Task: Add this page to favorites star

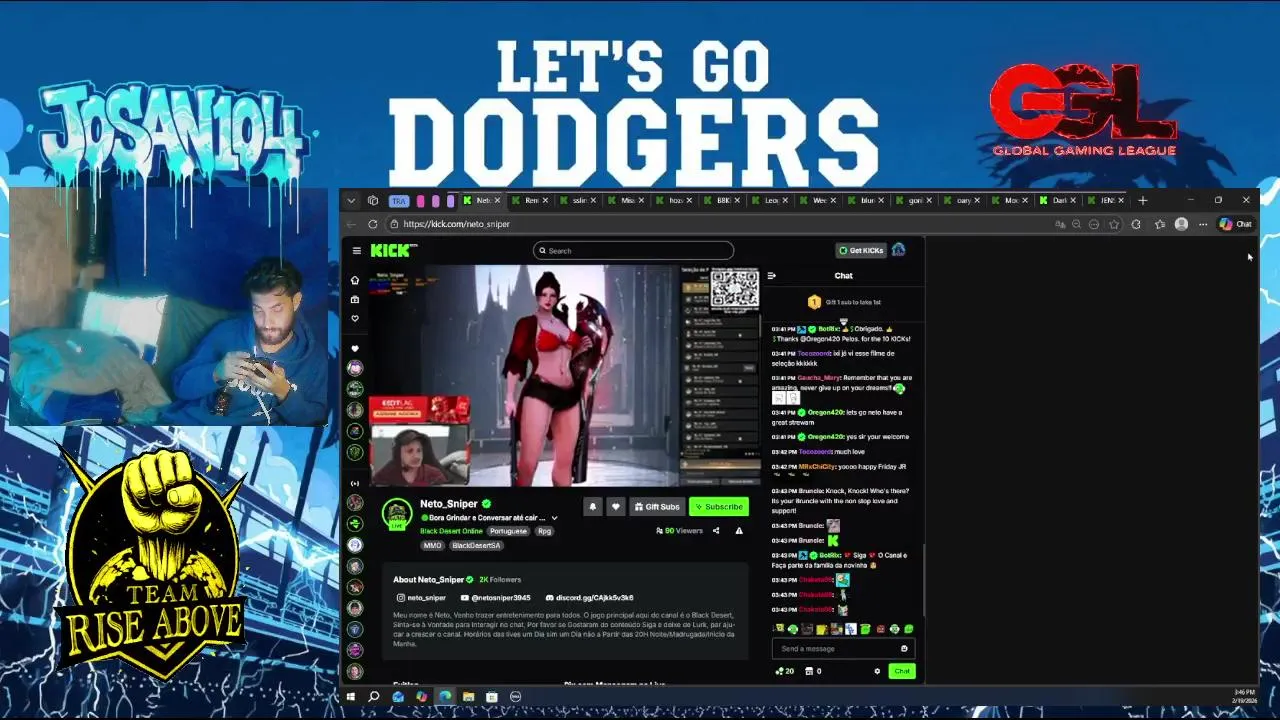Action: (1114, 224)
